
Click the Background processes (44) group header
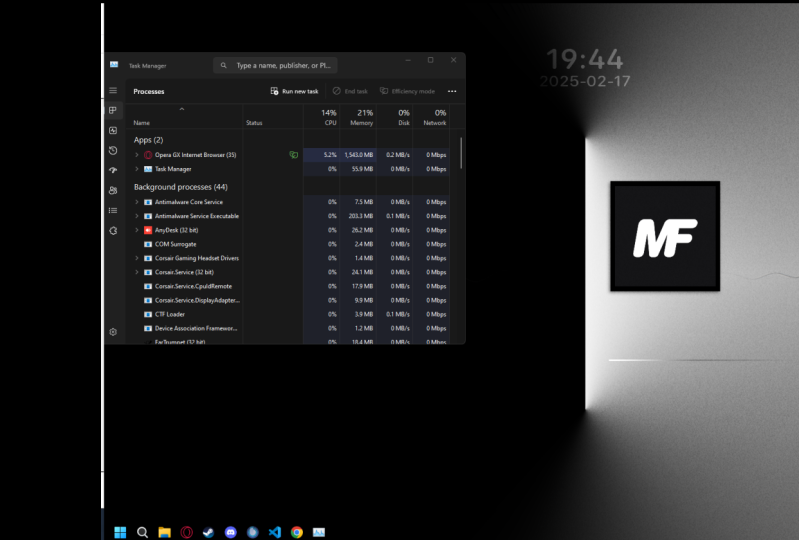click(180, 187)
